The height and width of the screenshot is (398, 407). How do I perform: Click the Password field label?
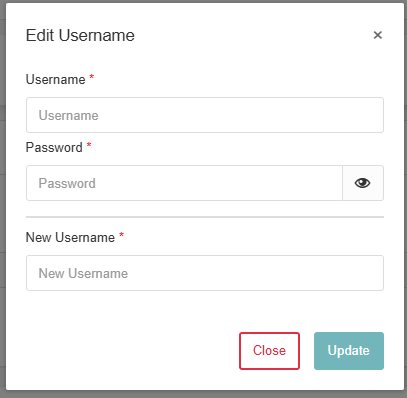click(54, 147)
